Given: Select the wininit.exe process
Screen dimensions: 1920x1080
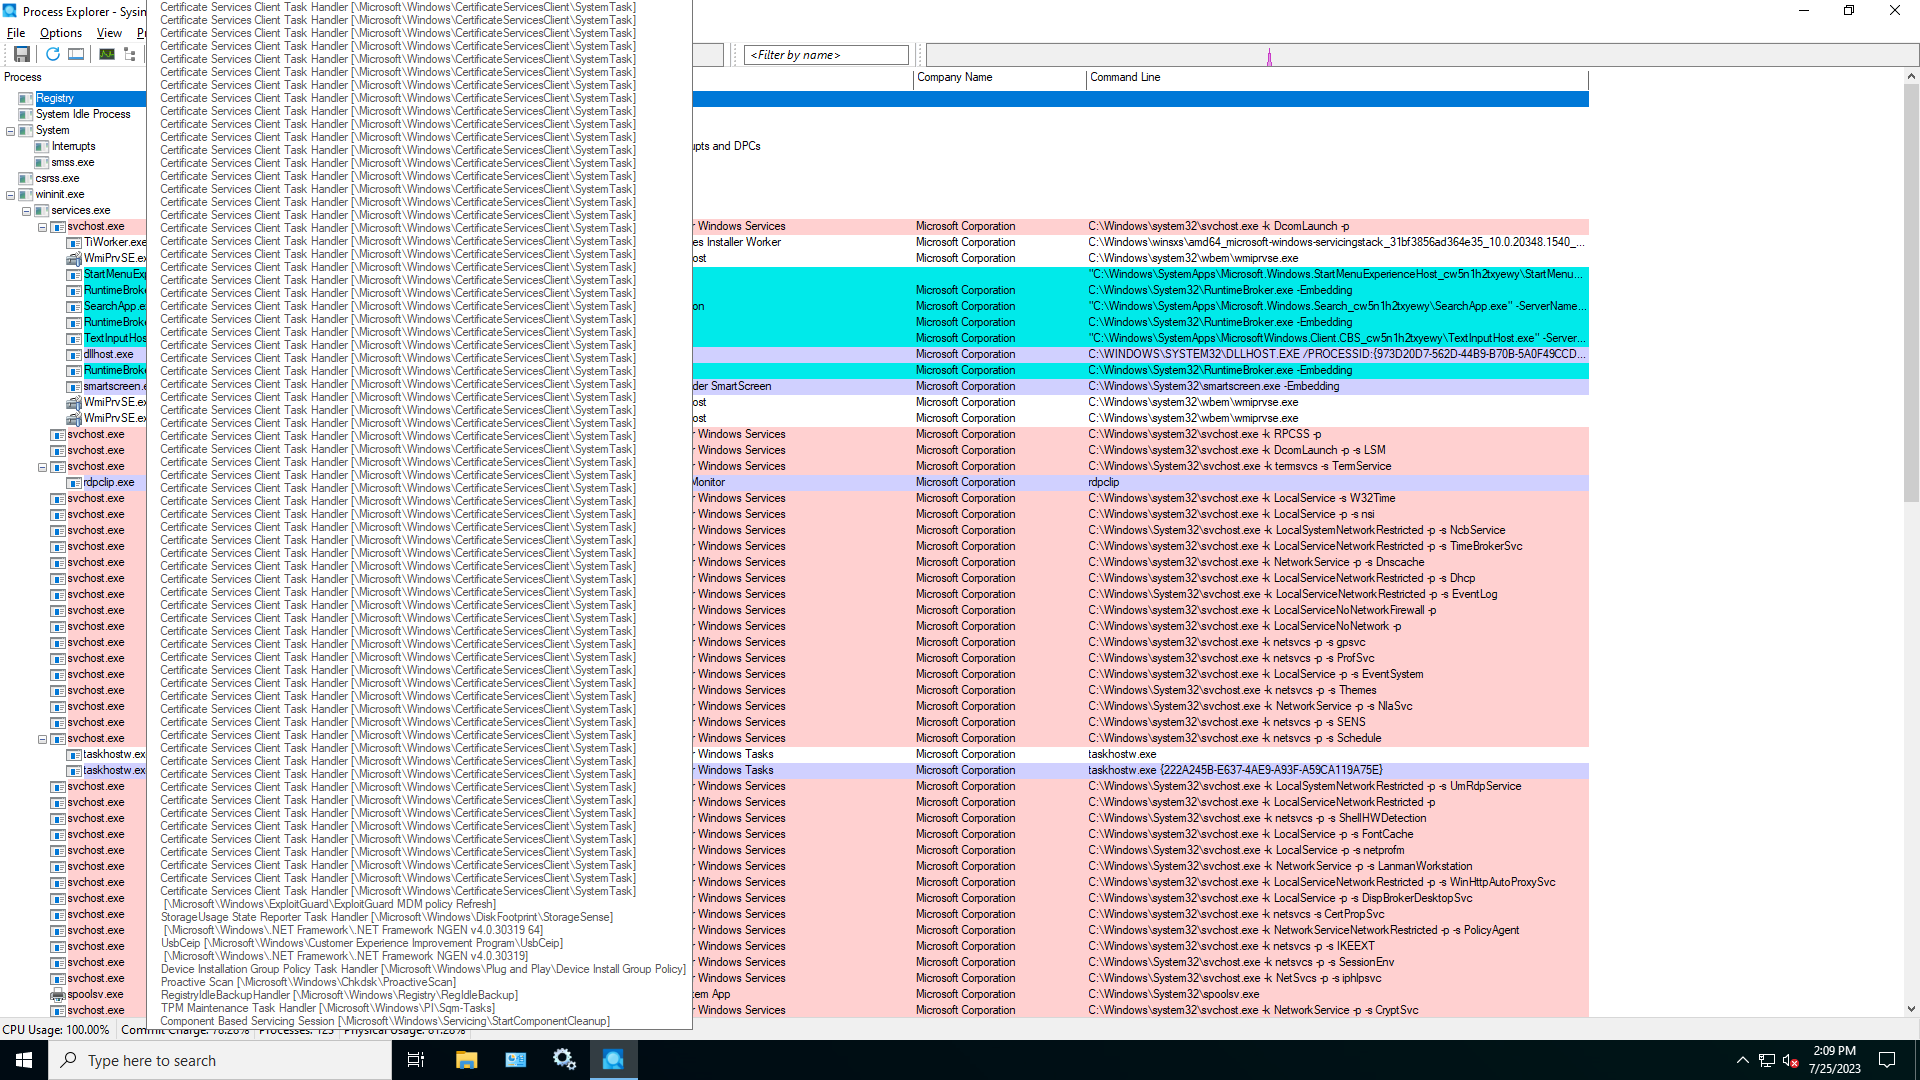Looking at the screenshot, I should [x=60, y=194].
